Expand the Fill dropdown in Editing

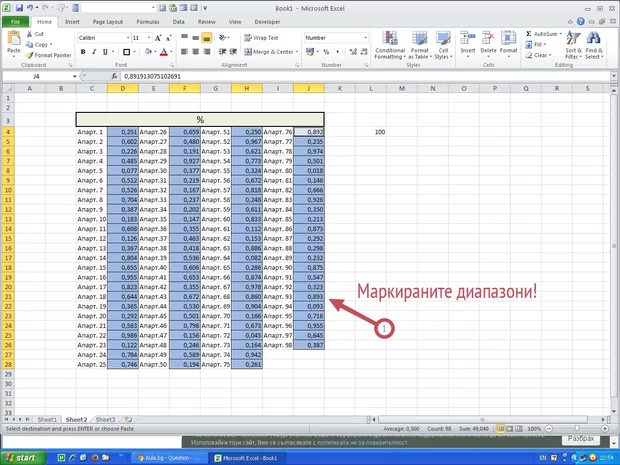coord(544,45)
